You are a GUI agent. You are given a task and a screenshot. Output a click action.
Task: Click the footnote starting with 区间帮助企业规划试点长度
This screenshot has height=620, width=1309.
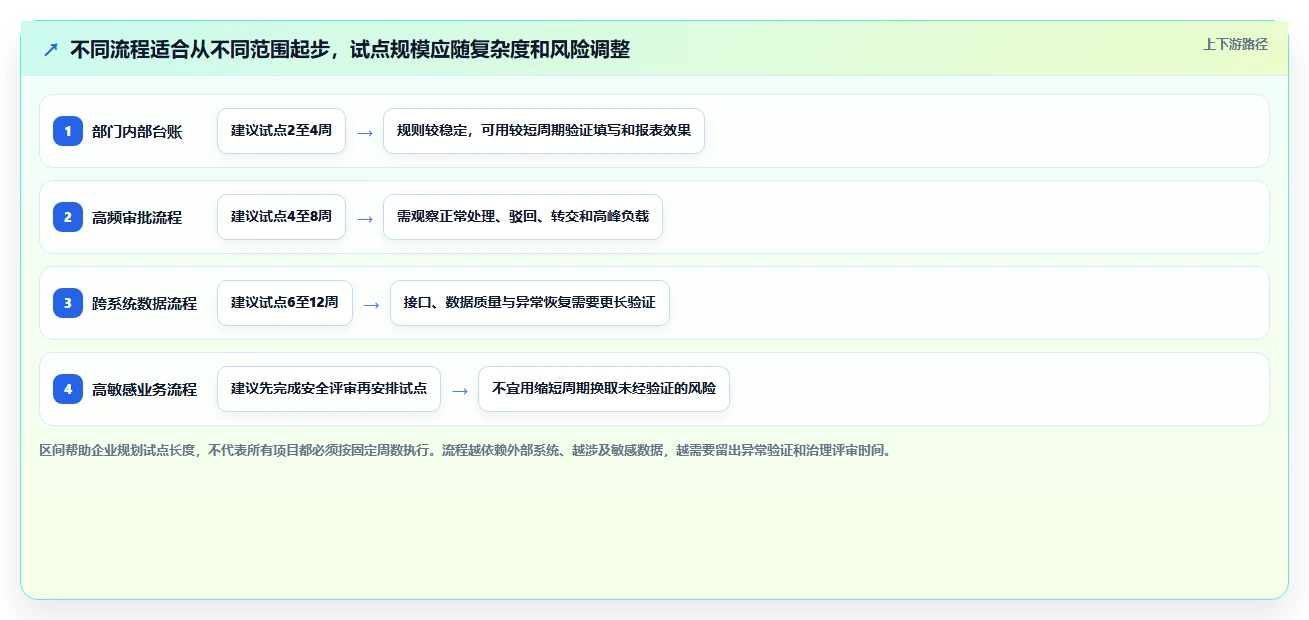click(x=465, y=451)
